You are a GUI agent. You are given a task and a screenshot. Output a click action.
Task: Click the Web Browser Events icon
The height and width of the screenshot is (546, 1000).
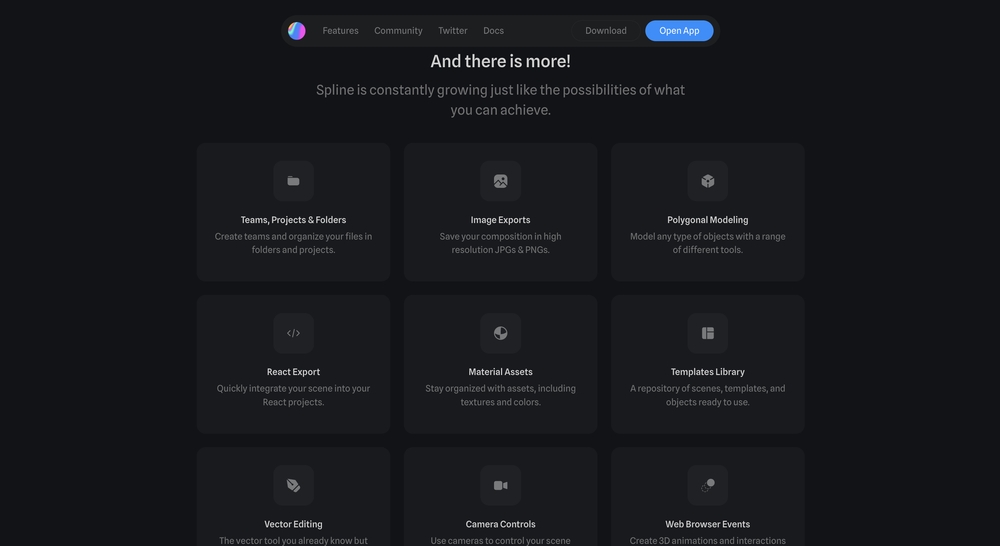coord(708,485)
